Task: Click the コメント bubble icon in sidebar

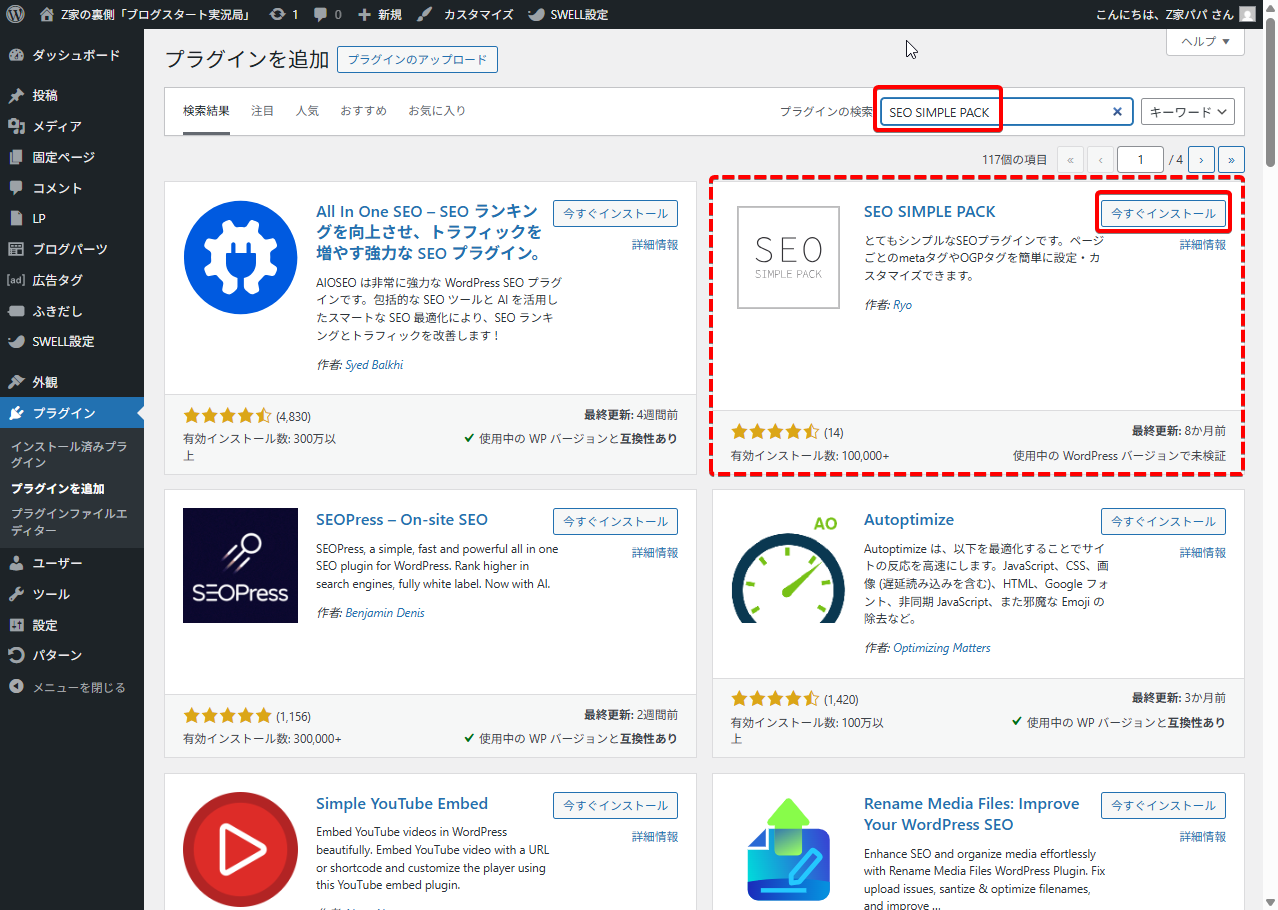Action: [x=16, y=188]
